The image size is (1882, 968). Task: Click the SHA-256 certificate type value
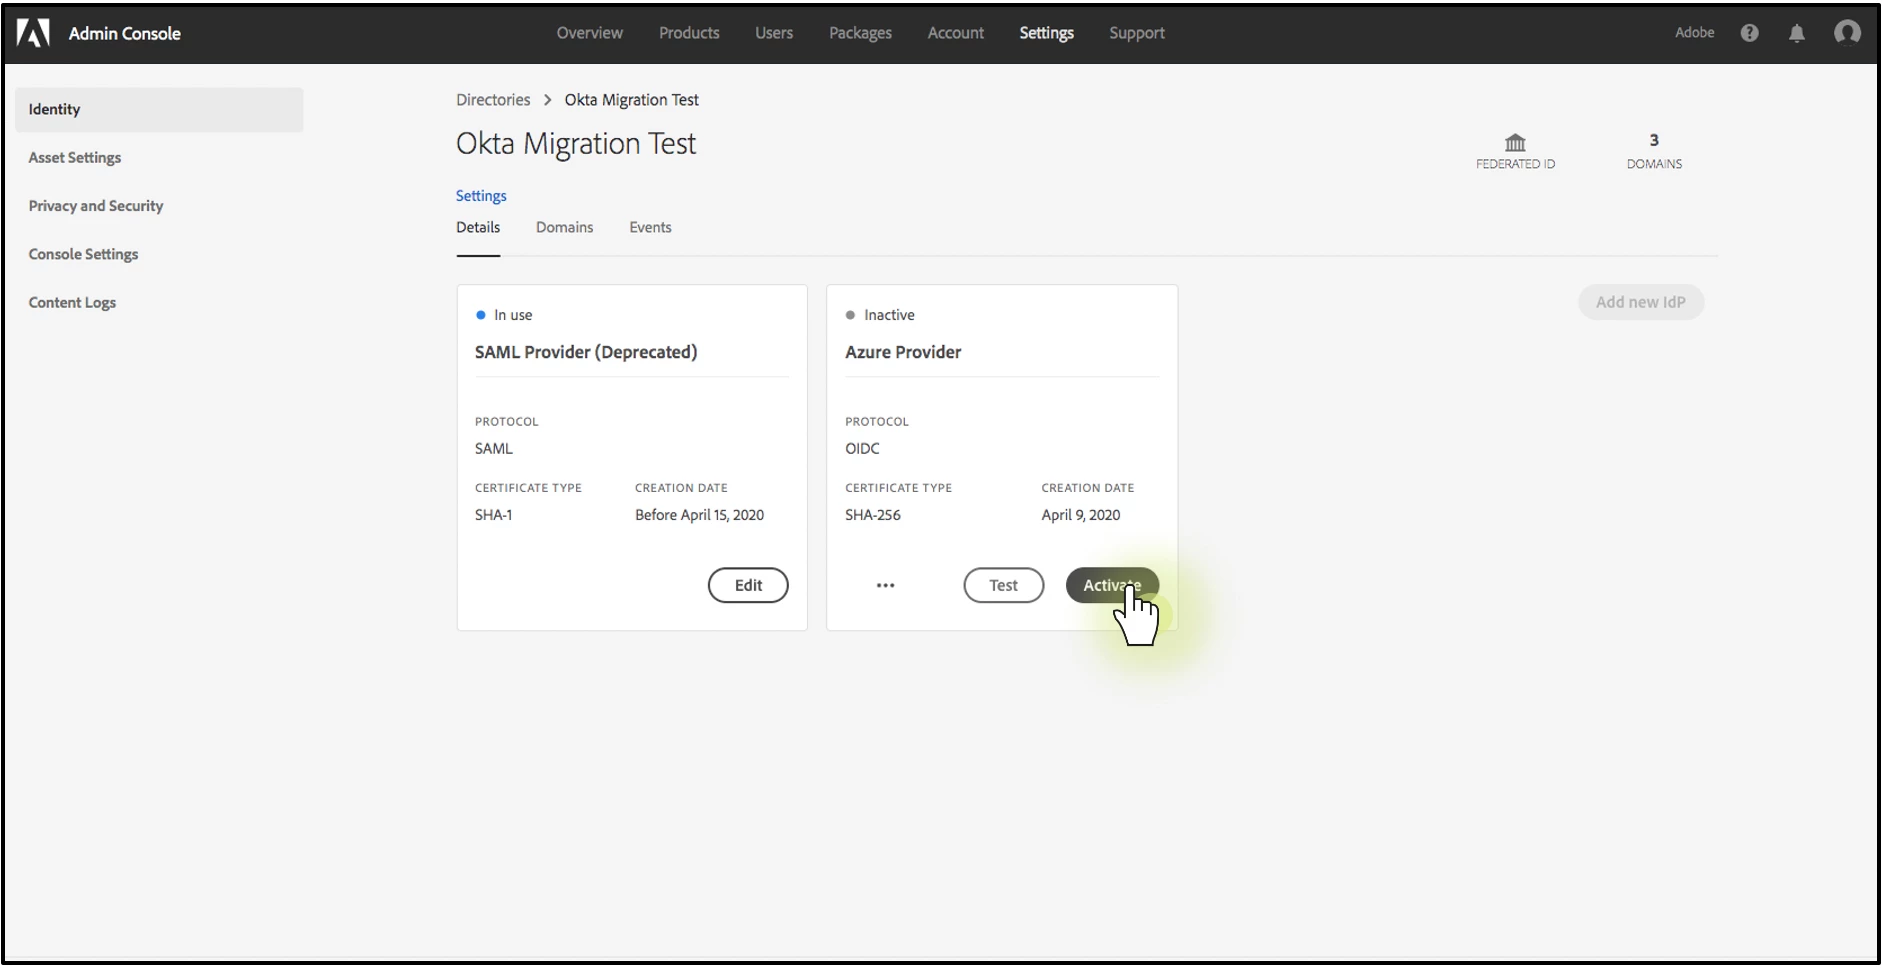[x=873, y=516]
